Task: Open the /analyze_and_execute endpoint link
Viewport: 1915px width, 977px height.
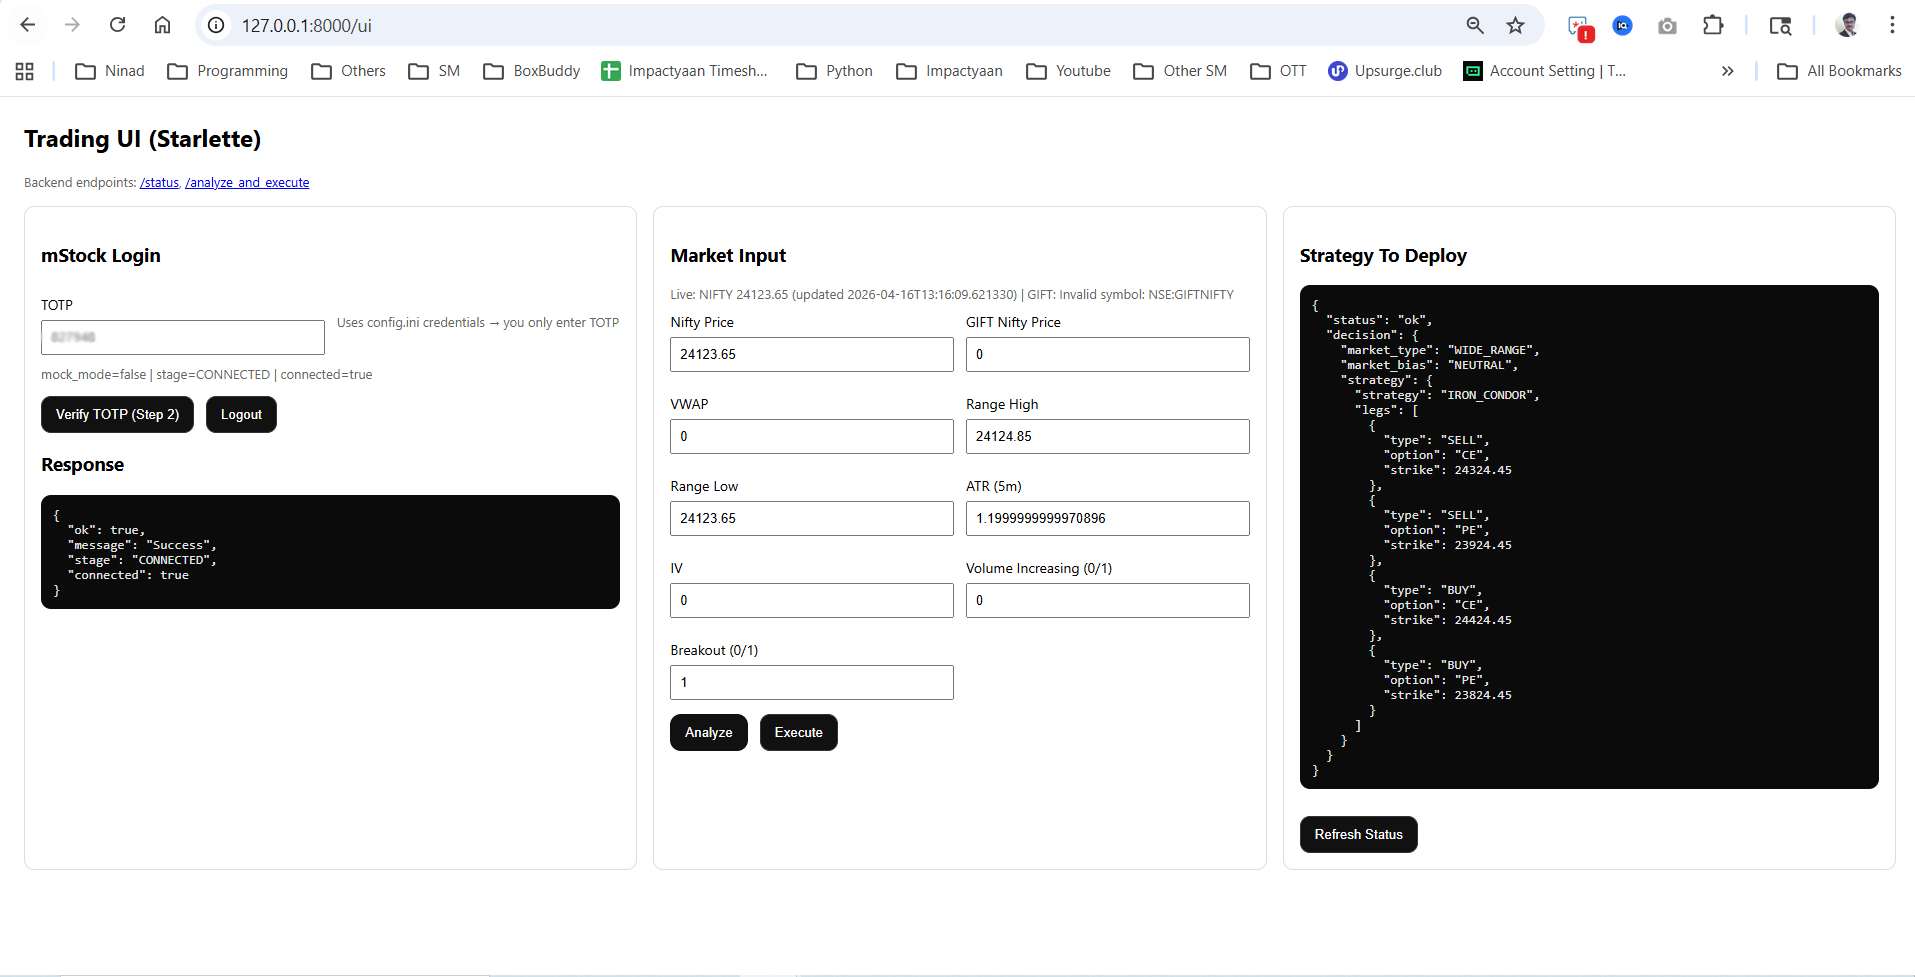Action: [x=246, y=182]
